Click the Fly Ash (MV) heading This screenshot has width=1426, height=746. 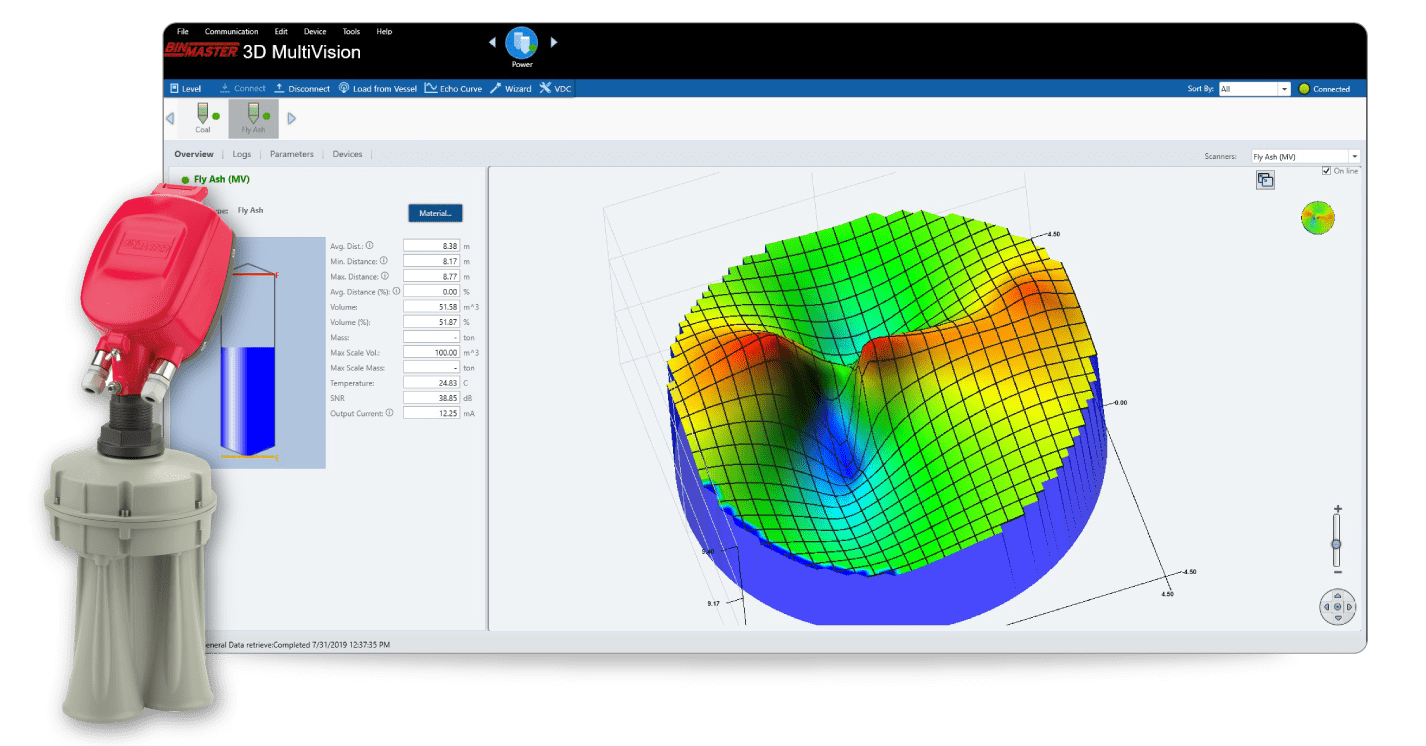[x=222, y=179]
